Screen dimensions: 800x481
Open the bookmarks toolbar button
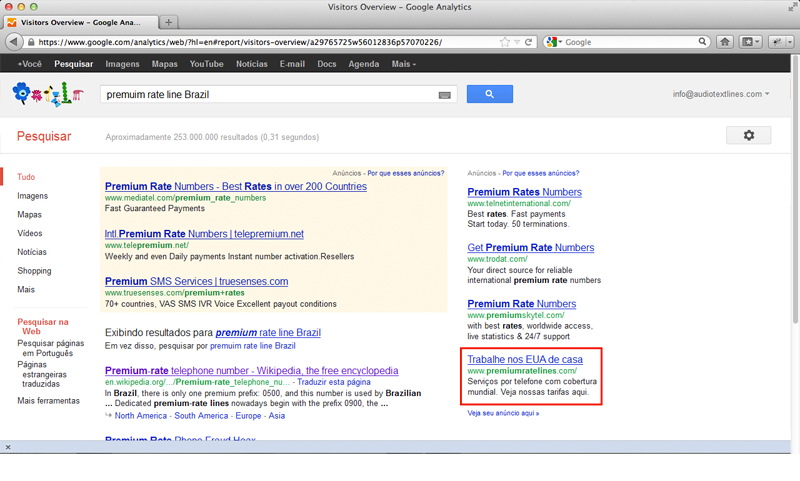pyautogui.click(x=750, y=42)
